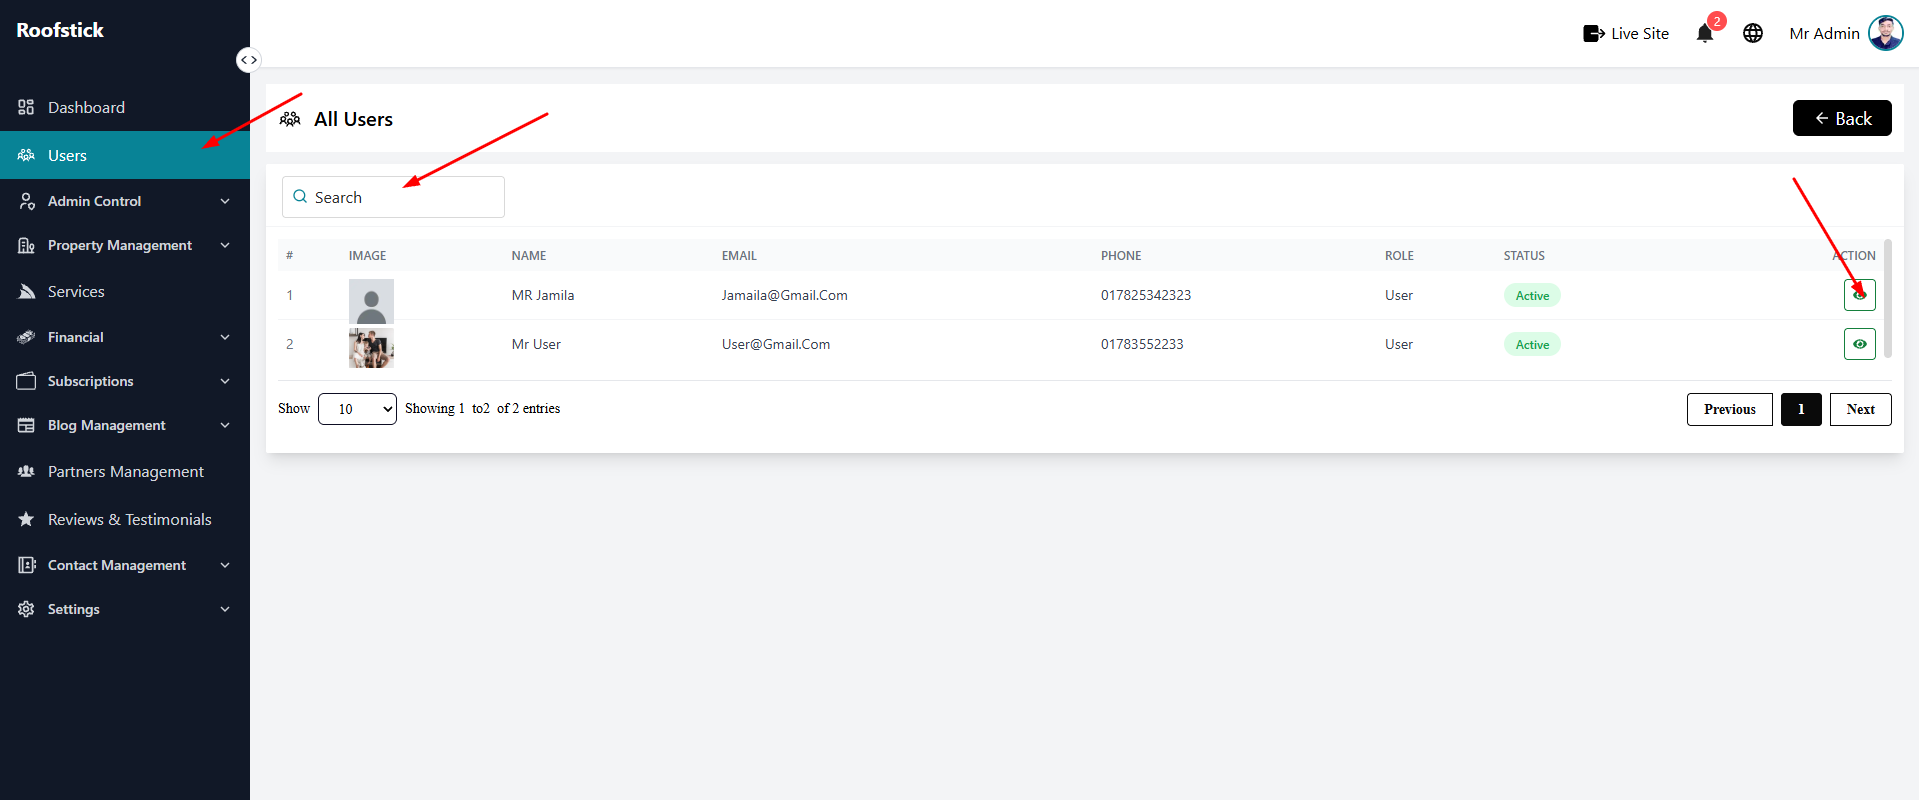Click the Back button
This screenshot has height=800, width=1919.
pyautogui.click(x=1842, y=118)
